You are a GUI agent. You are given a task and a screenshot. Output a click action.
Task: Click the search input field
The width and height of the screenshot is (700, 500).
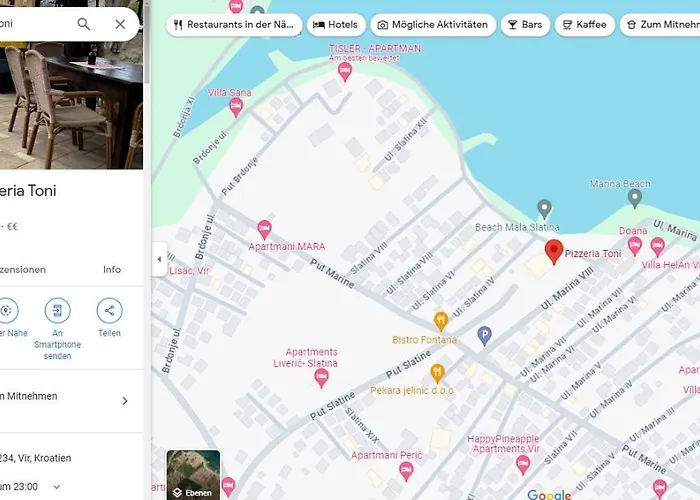point(36,24)
